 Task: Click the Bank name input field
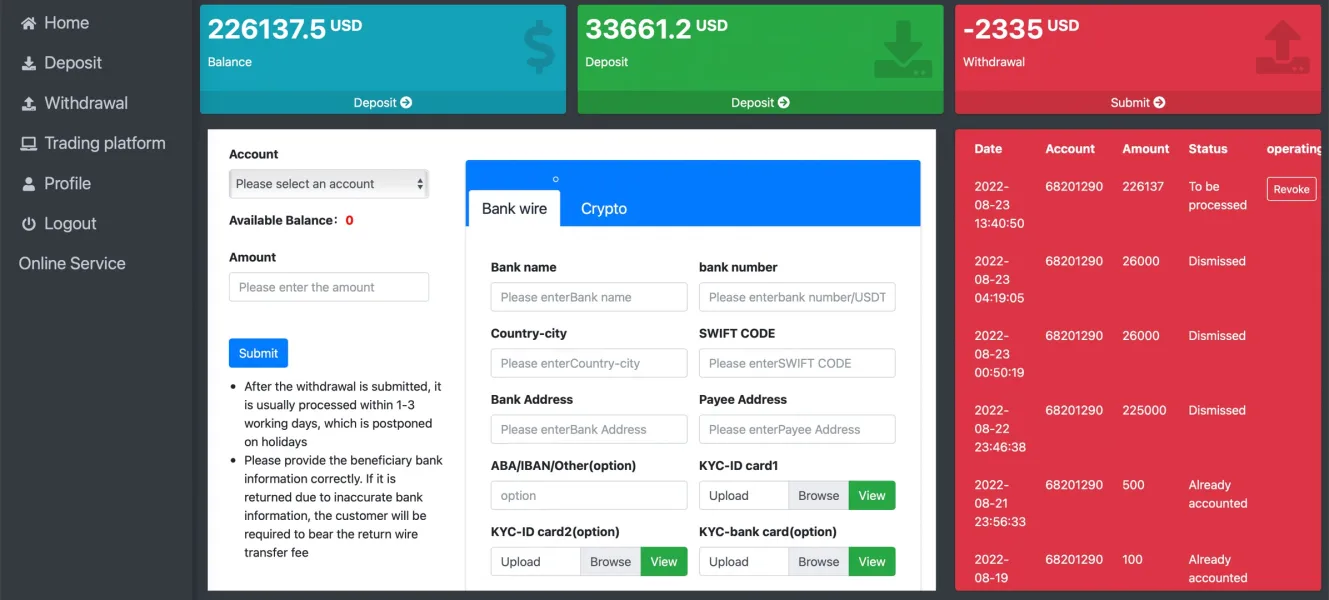589,297
